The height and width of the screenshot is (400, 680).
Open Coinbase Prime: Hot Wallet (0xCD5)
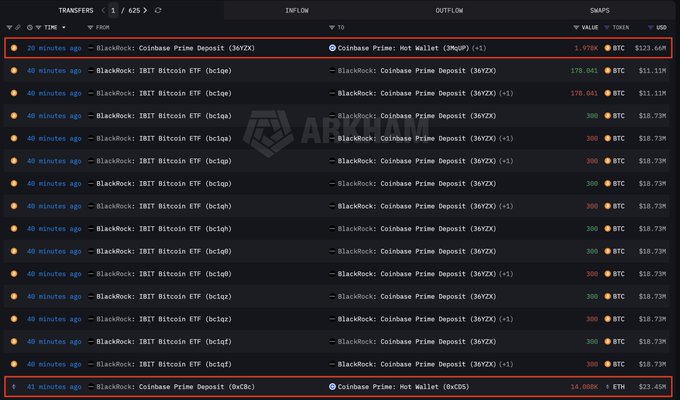click(x=403, y=387)
